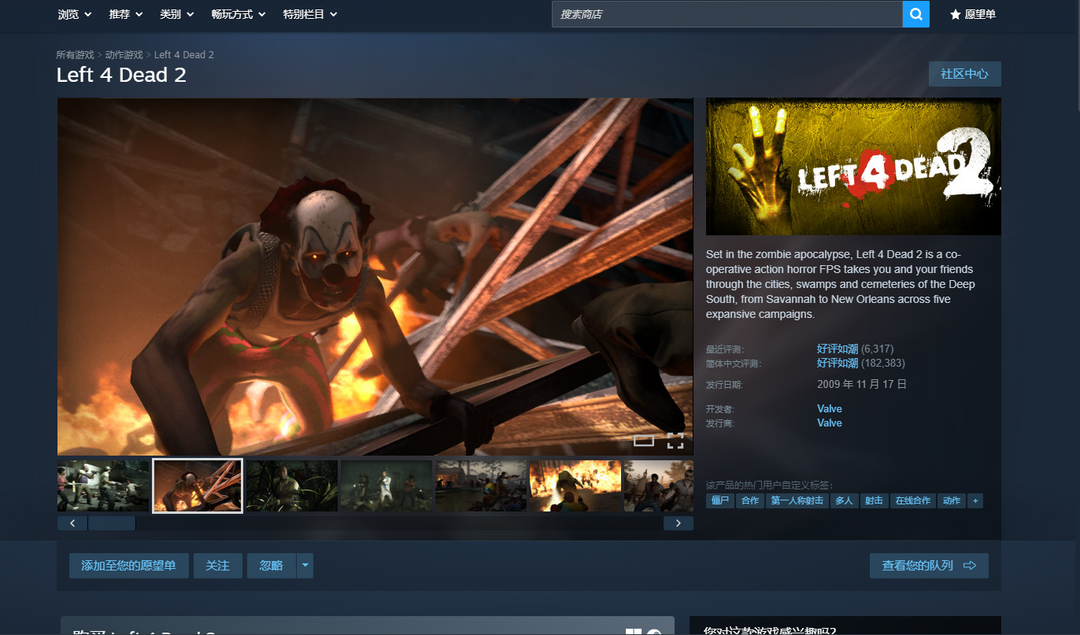Click 添加至您的愿望单 button
Screen dimensions: 1080x635
pos(129,565)
